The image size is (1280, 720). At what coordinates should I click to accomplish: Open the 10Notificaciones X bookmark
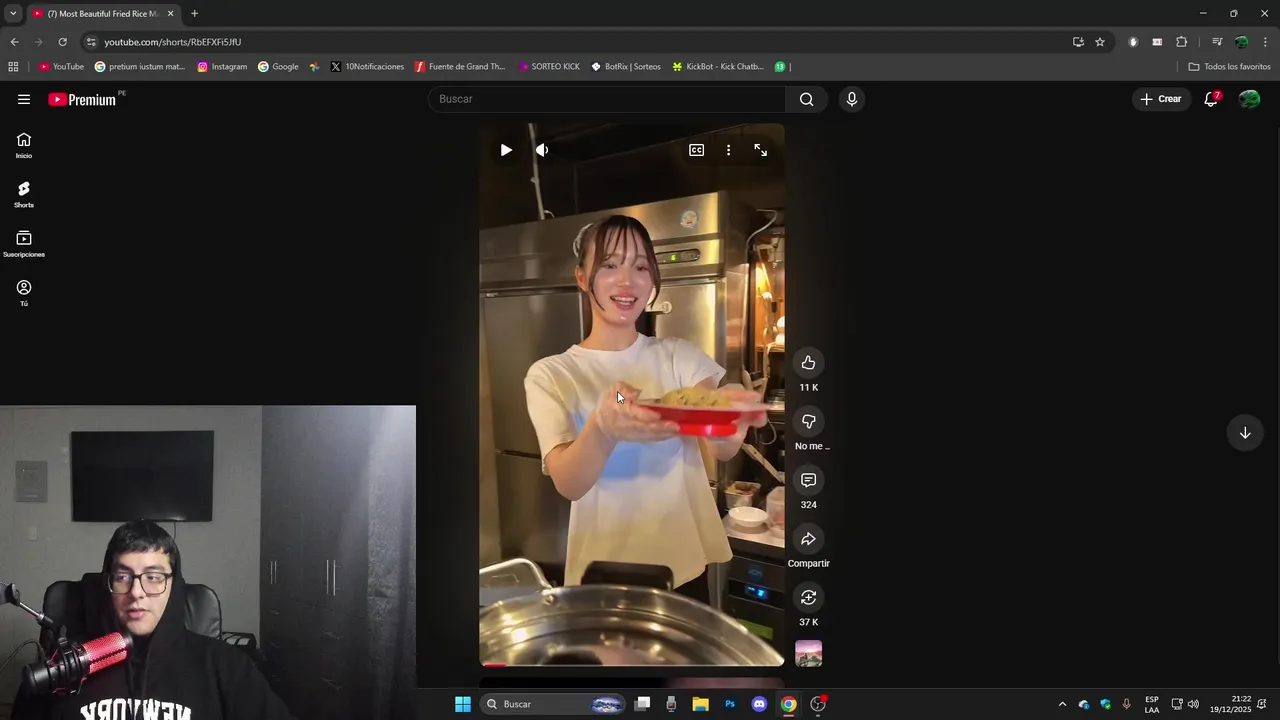click(367, 67)
